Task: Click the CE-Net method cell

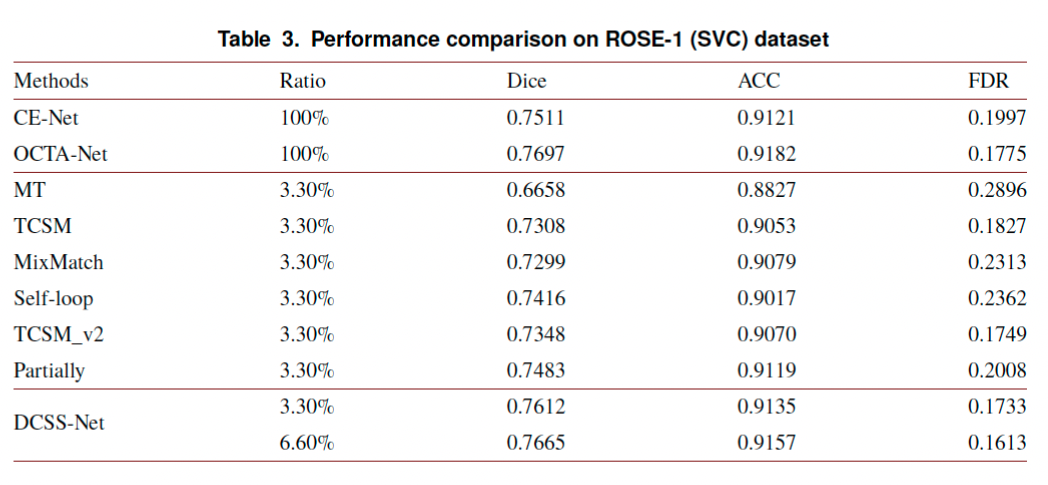Action: 47,118
